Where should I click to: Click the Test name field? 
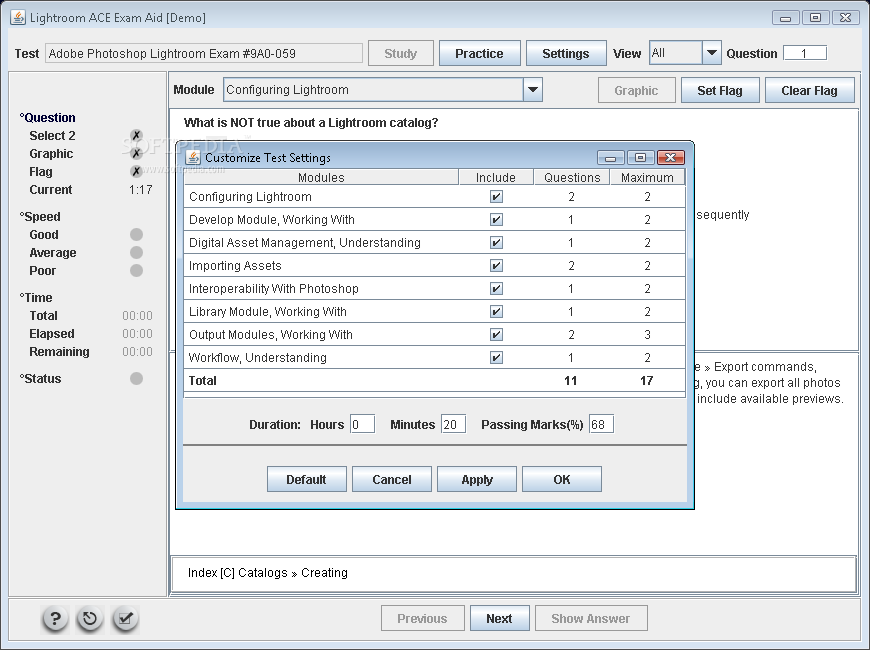click(x=204, y=53)
